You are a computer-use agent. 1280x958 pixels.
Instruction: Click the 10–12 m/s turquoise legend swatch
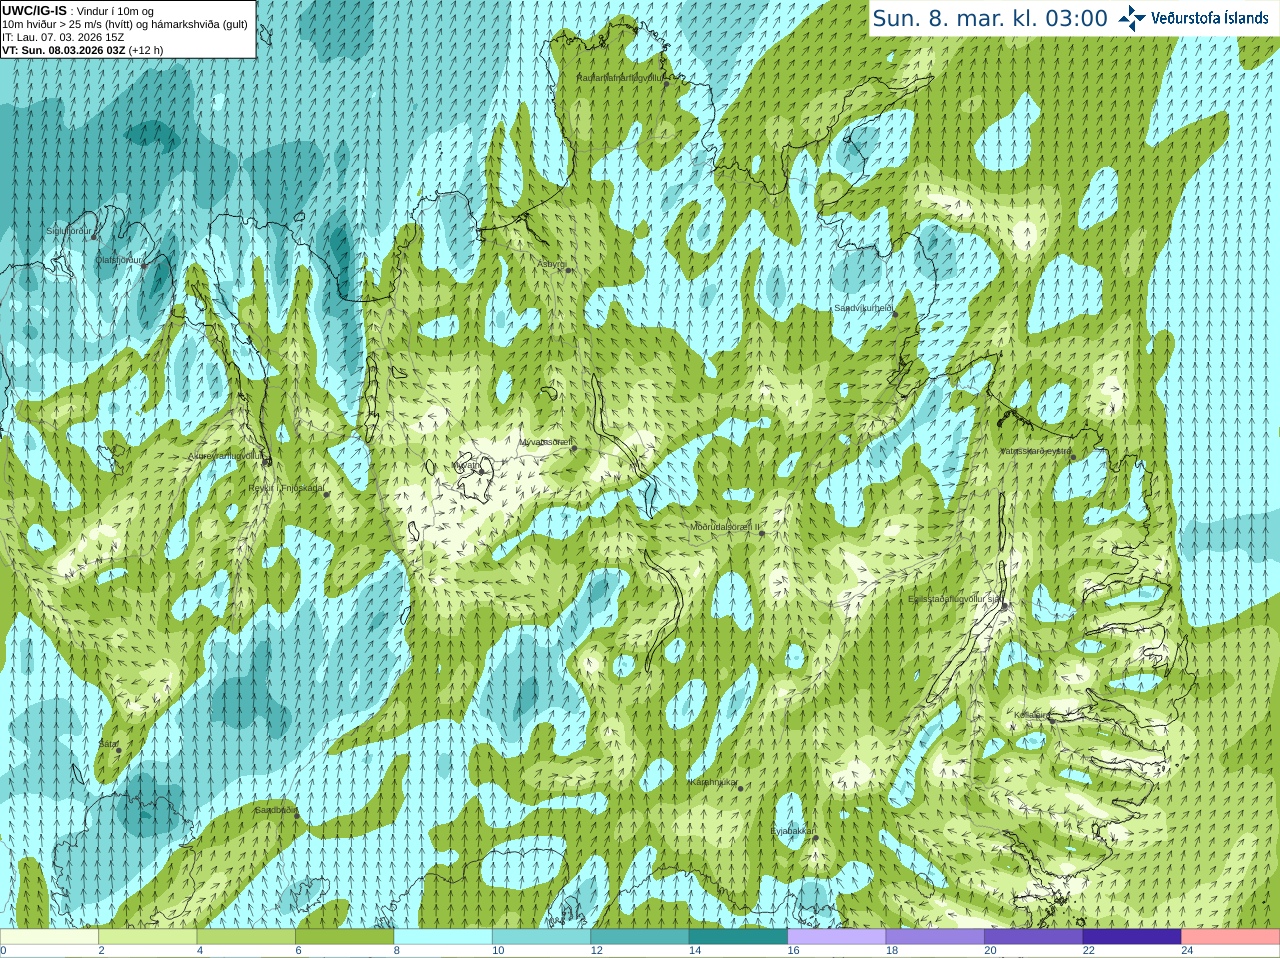click(x=541, y=937)
